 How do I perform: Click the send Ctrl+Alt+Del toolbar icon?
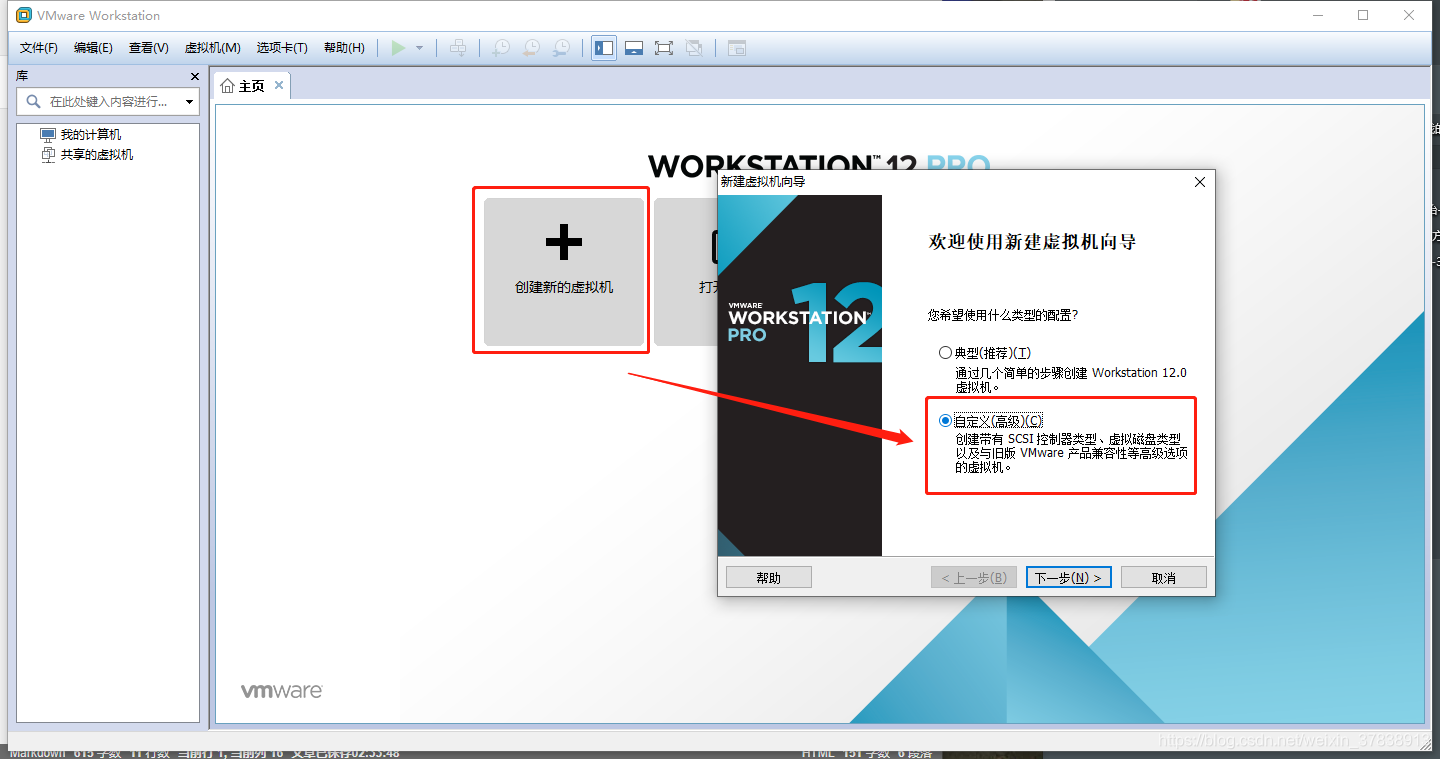(458, 48)
